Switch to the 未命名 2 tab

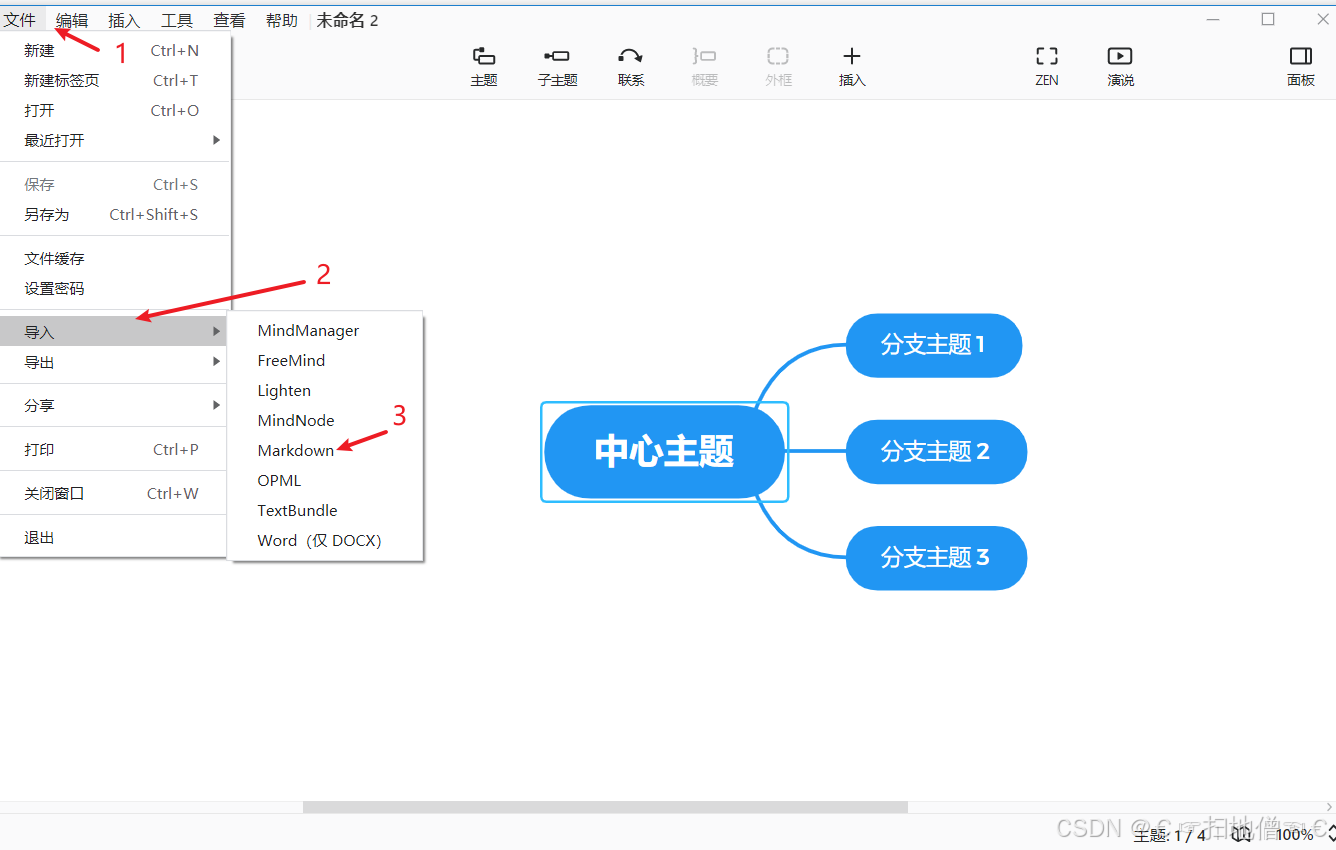point(347,19)
